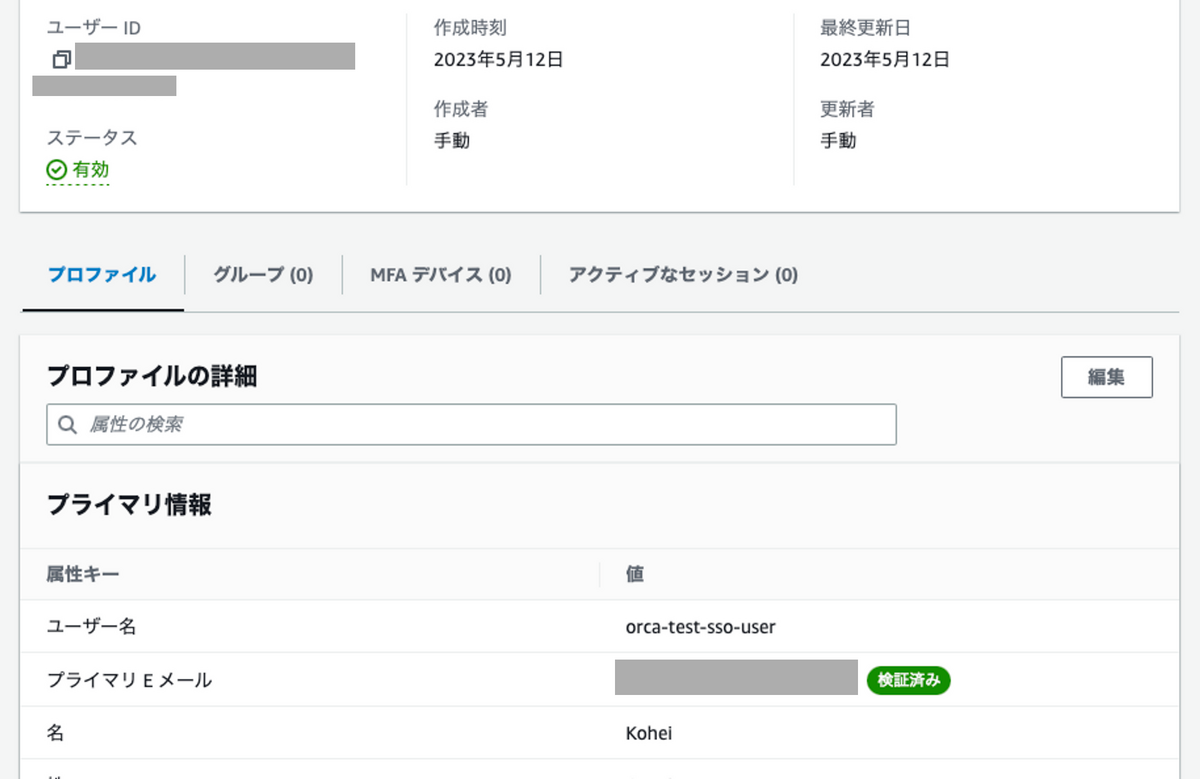Click the プロファイルの詳細 heading
This screenshot has width=1200, height=779.
click(x=152, y=376)
